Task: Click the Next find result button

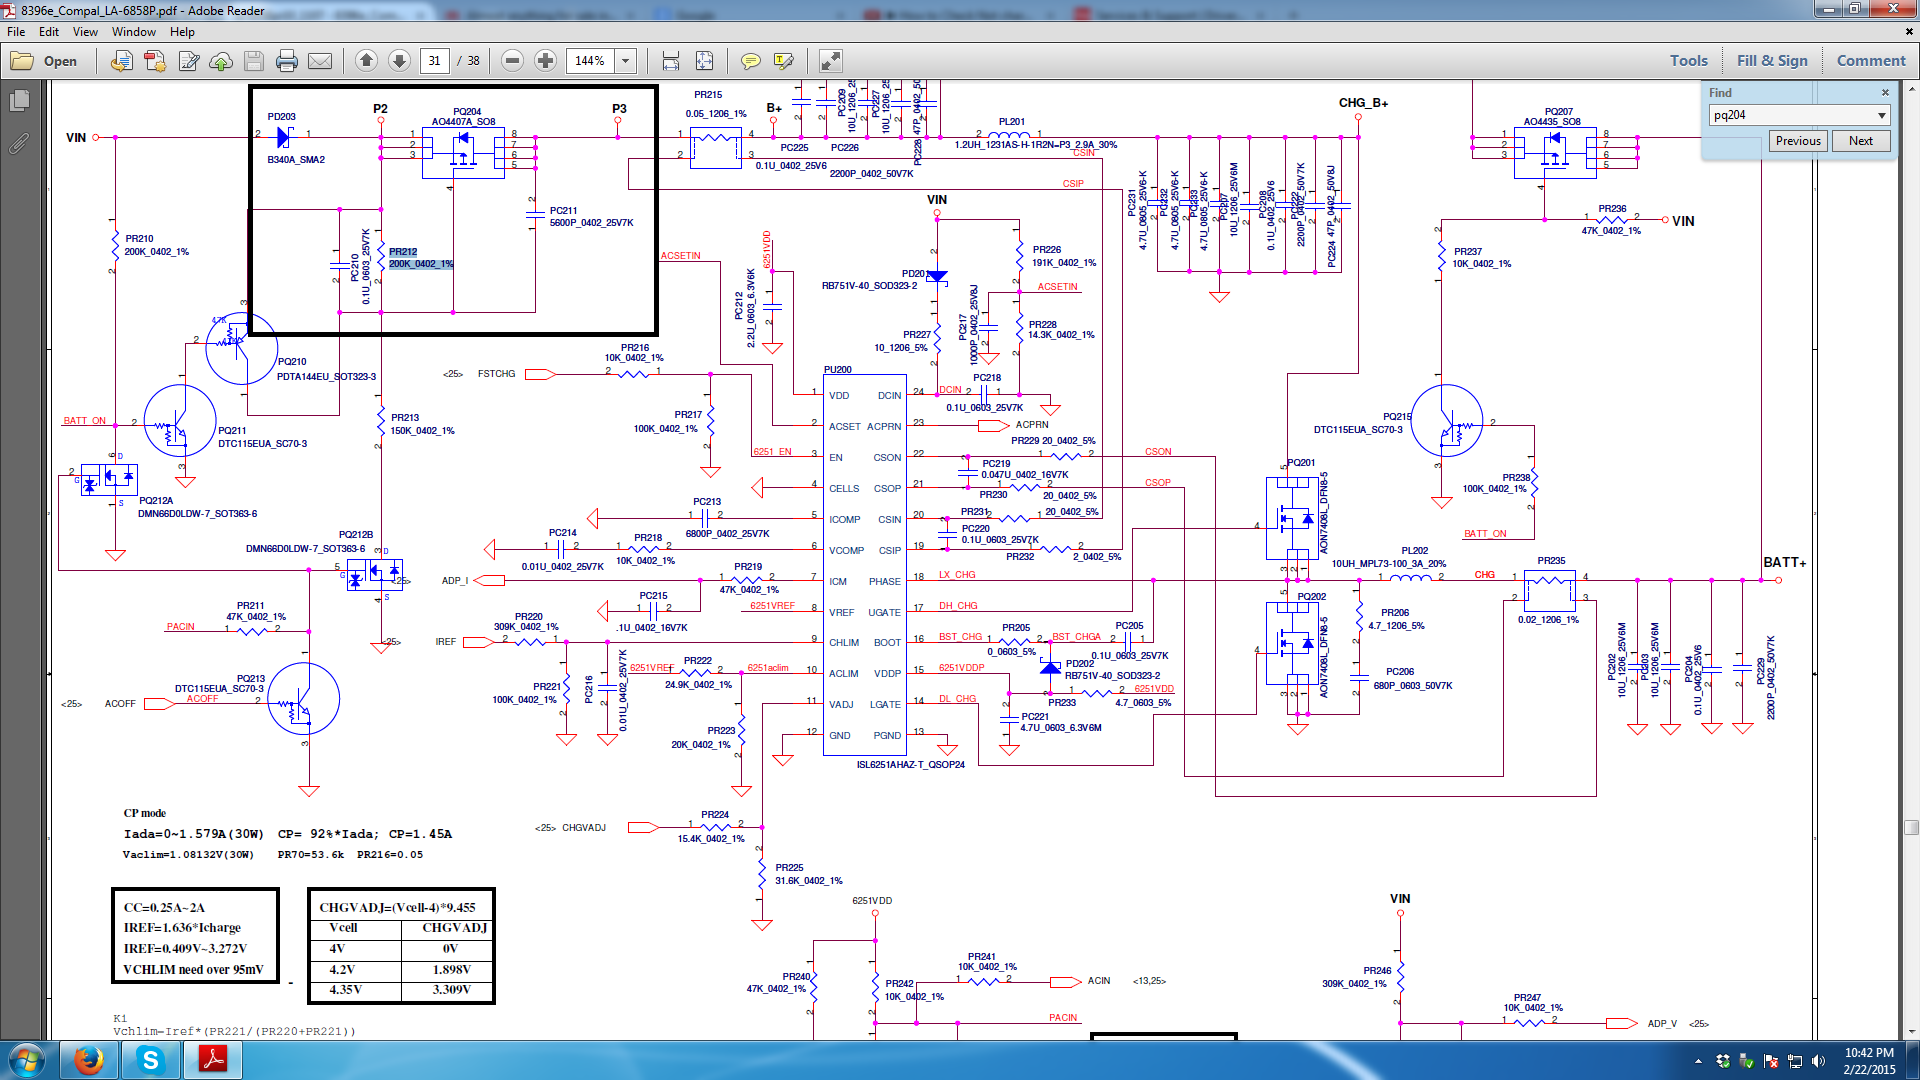Action: (x=1860, y=141)
